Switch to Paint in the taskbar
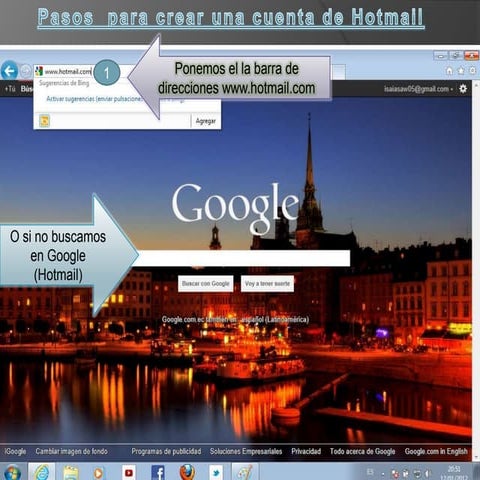The width and height of the screenshot is (480, 480). (244, 472)
